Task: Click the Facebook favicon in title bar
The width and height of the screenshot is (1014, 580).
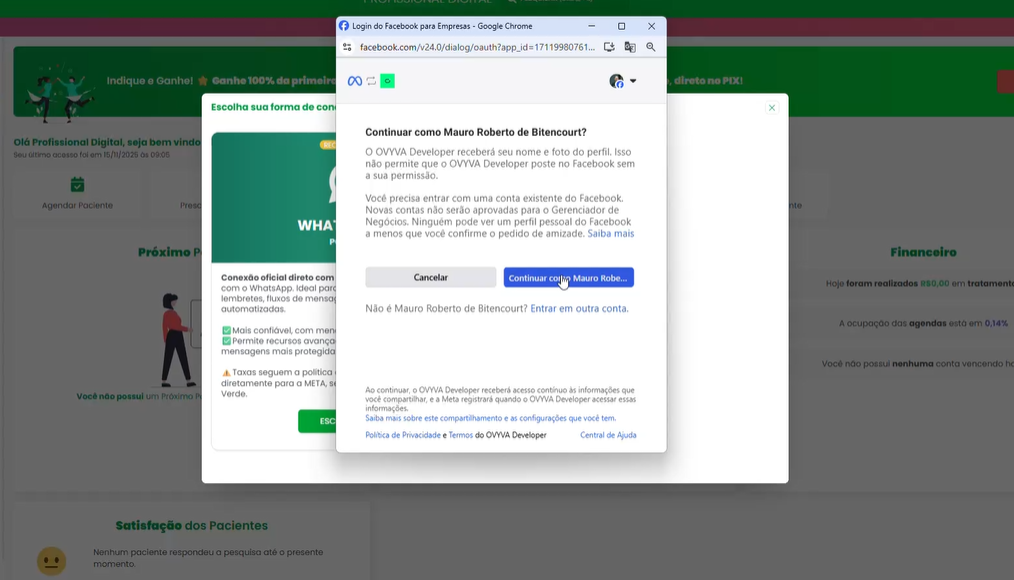Action: (x=344, y=26)
